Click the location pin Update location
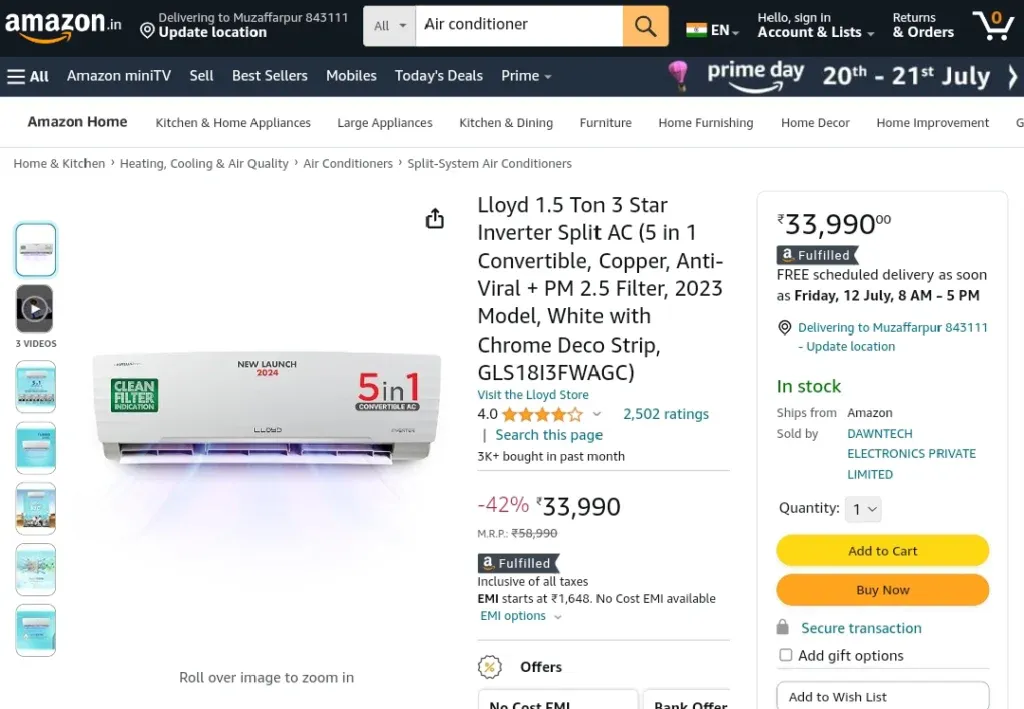The width and height of the screenshot is (1024, 709). [203, 25]
